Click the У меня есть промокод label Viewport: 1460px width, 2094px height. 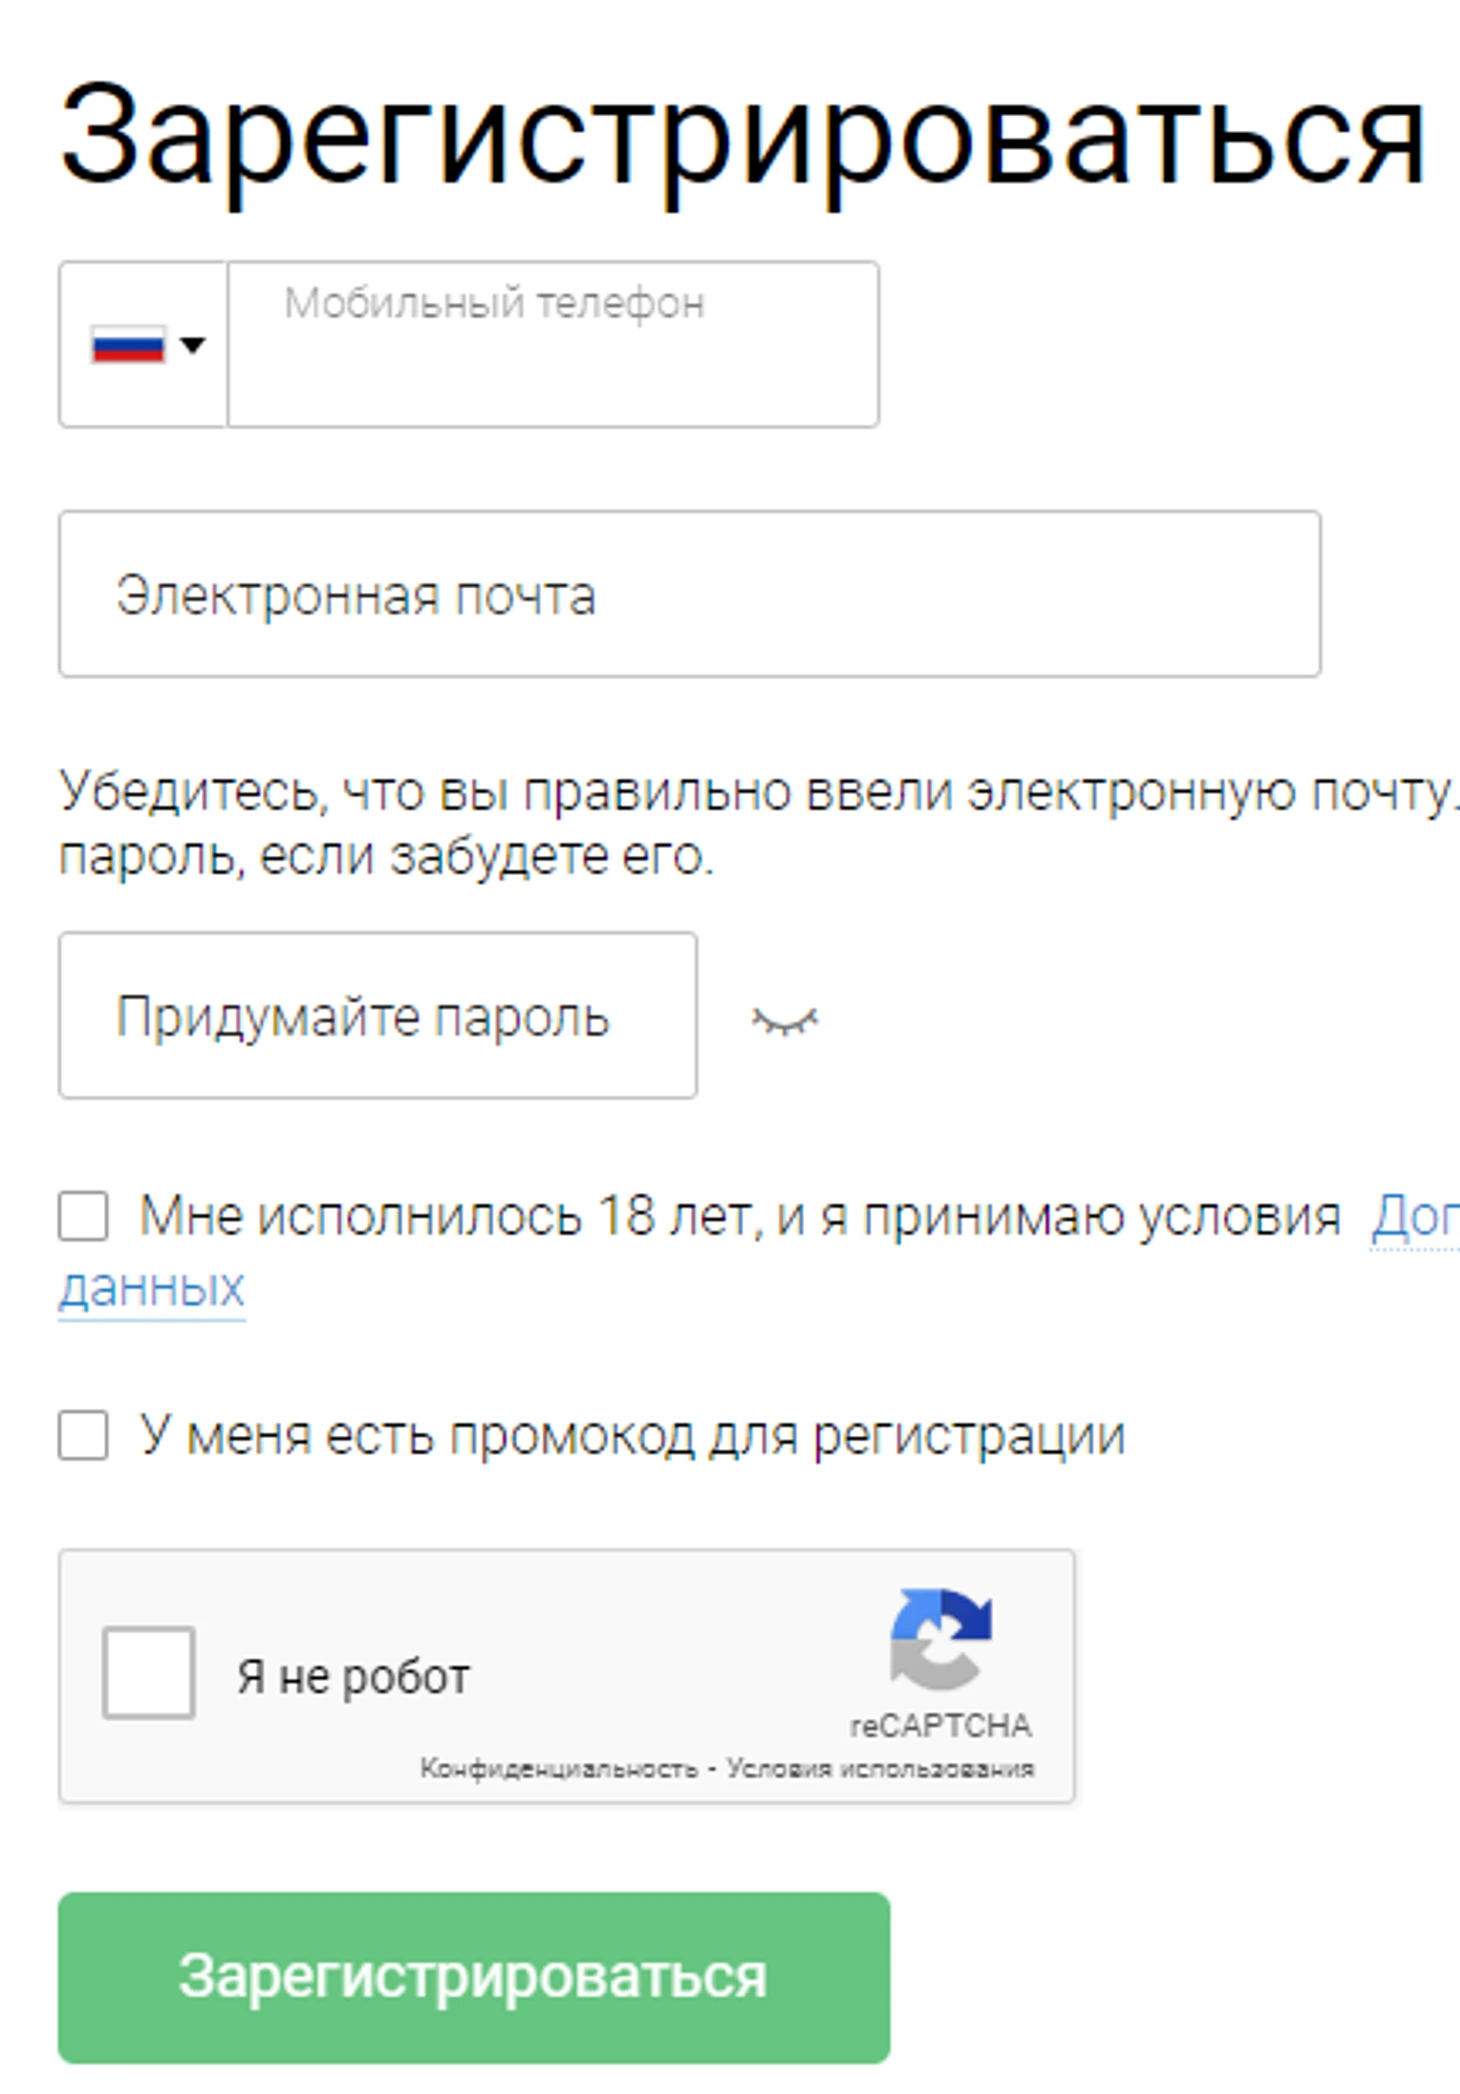point(632,1437)
